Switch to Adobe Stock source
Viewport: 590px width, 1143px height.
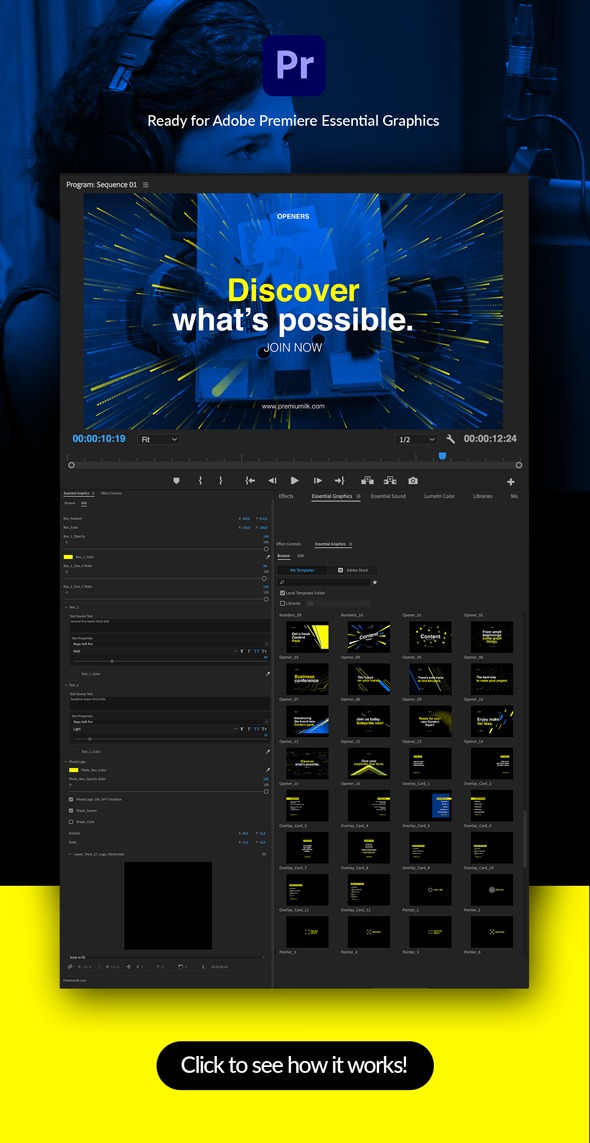352,570
